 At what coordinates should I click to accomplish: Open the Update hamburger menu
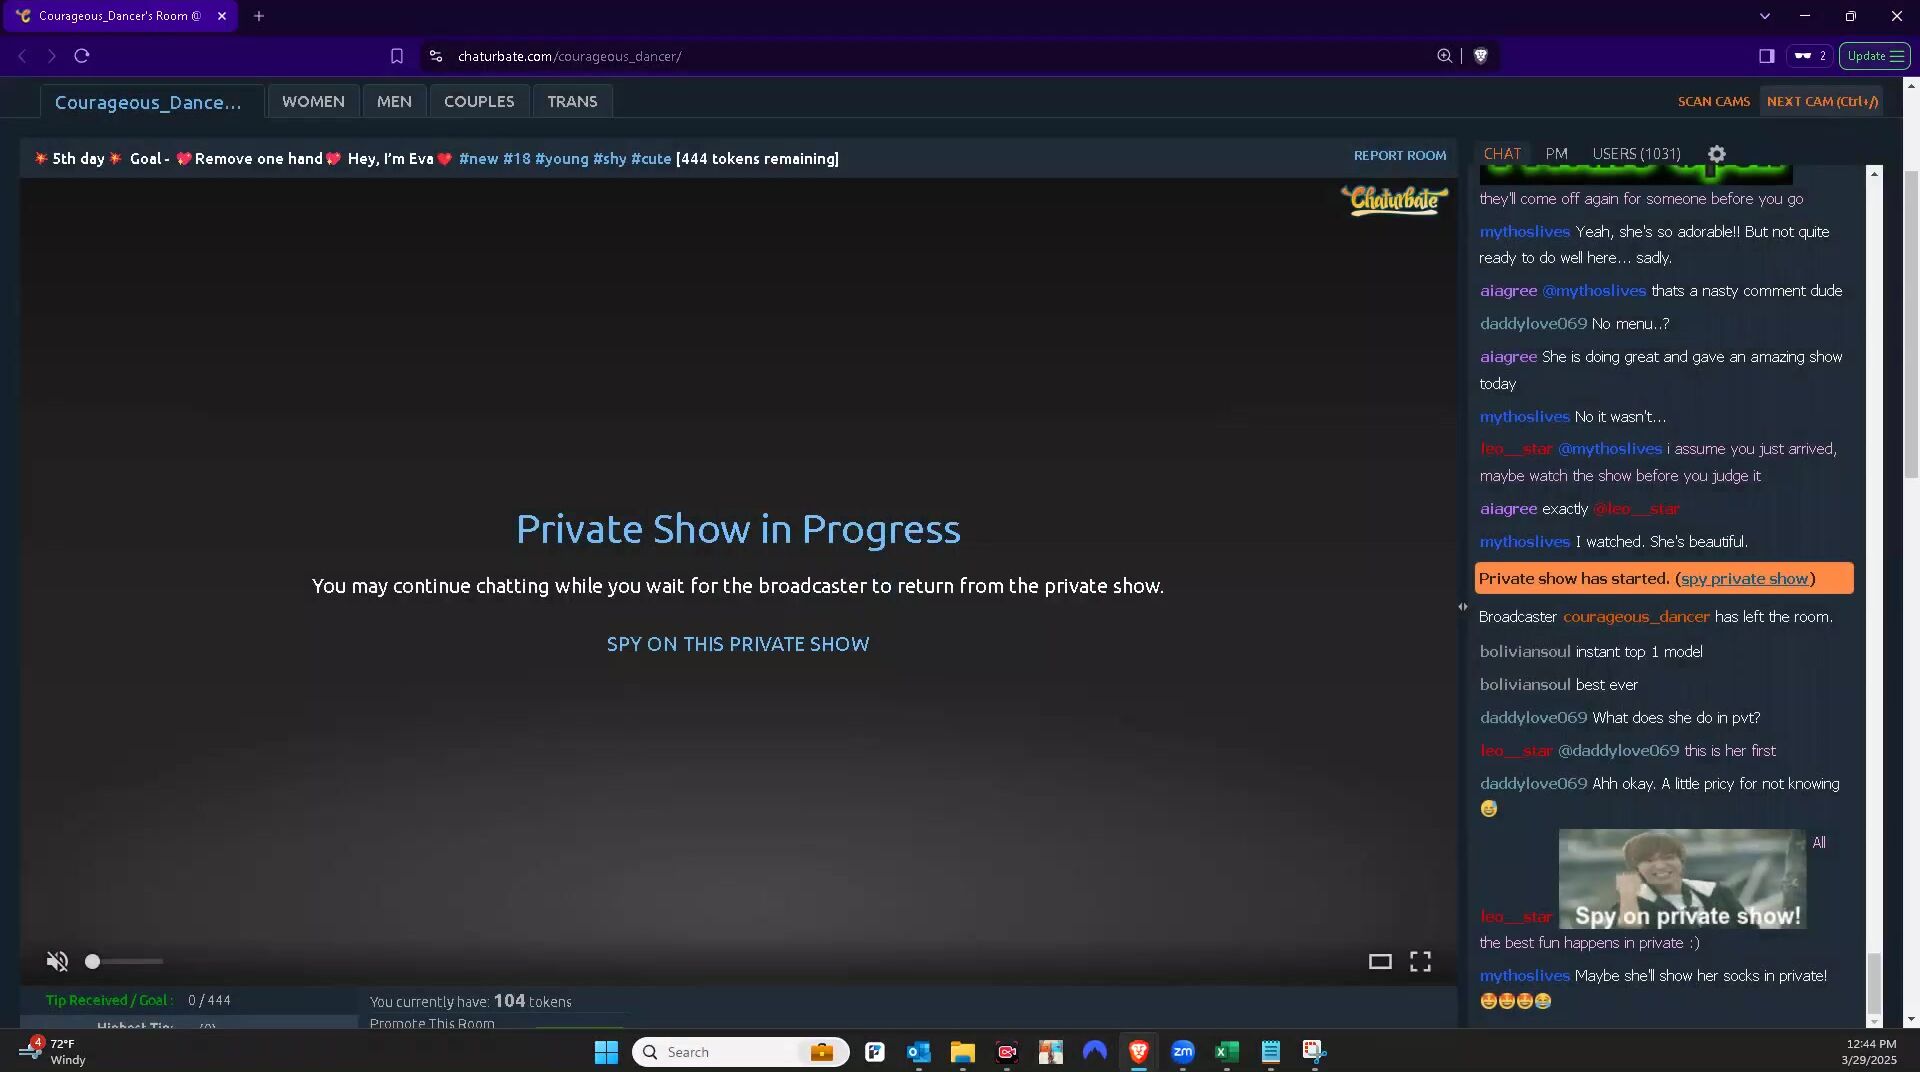coord(1875,56)
